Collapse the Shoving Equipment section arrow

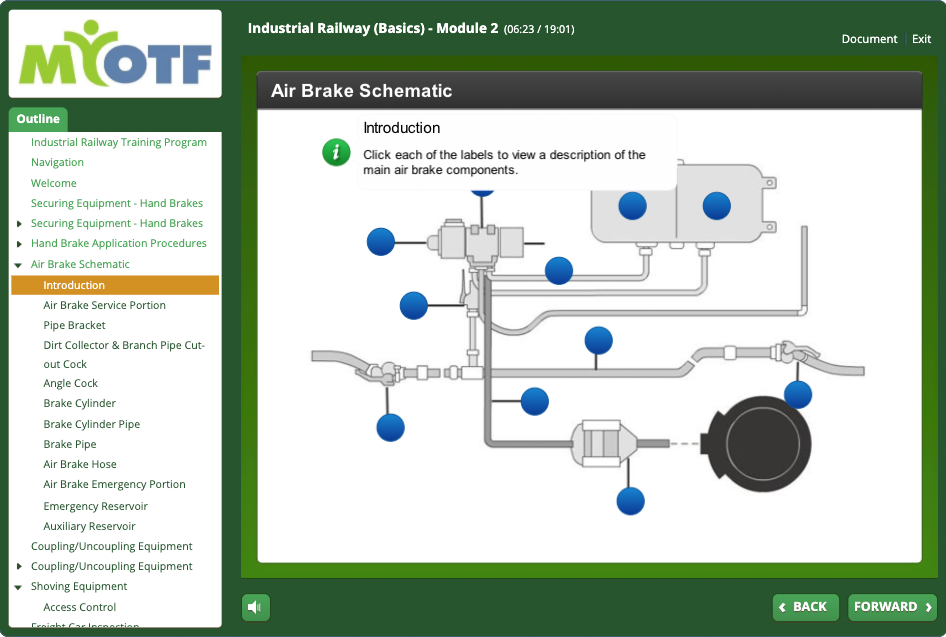click(18, 587)
